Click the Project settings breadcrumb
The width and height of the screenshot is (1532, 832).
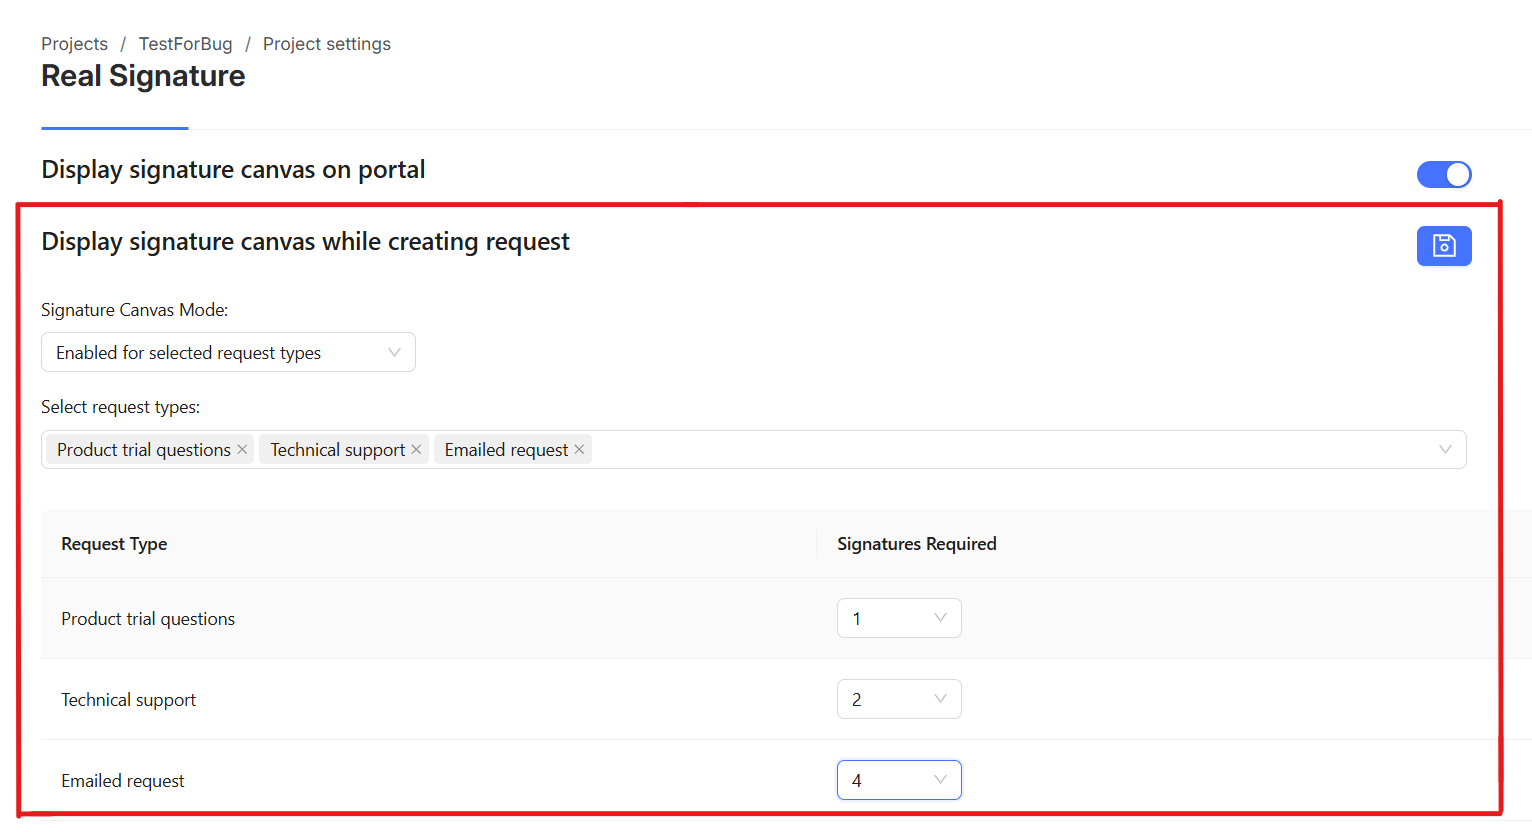(x=326, y=44)
